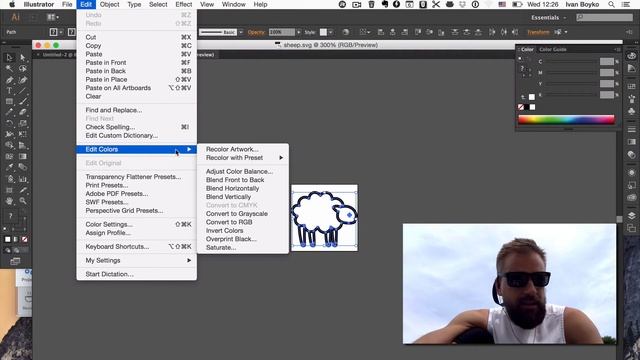The height and width of the screenshot is (360, 640).
Task: Open the Object menu
Action: click(x=109, y=4)
